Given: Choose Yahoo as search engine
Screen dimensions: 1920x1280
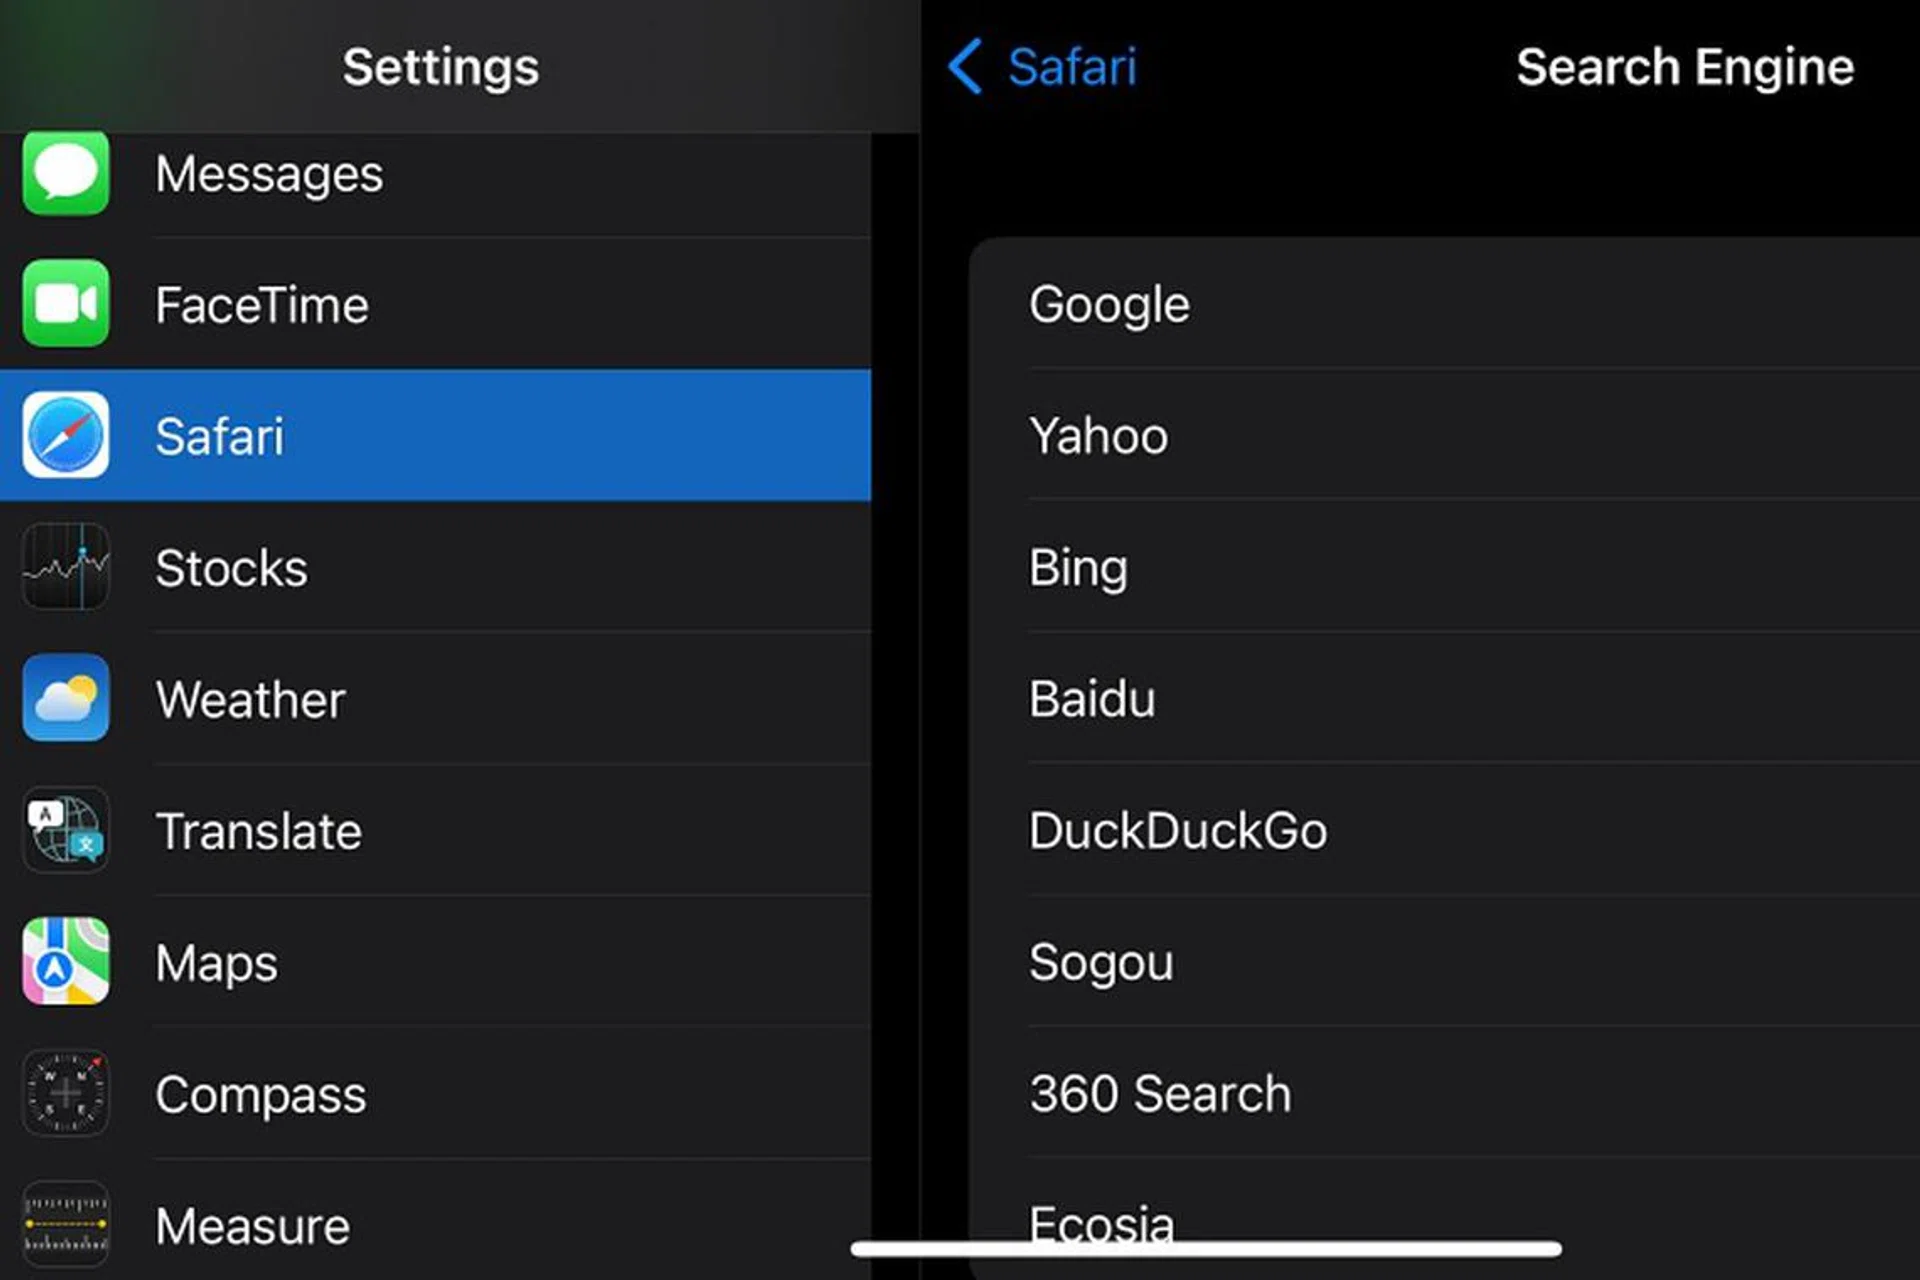Looking at the screenshot, I should (x=1099, y=436).
